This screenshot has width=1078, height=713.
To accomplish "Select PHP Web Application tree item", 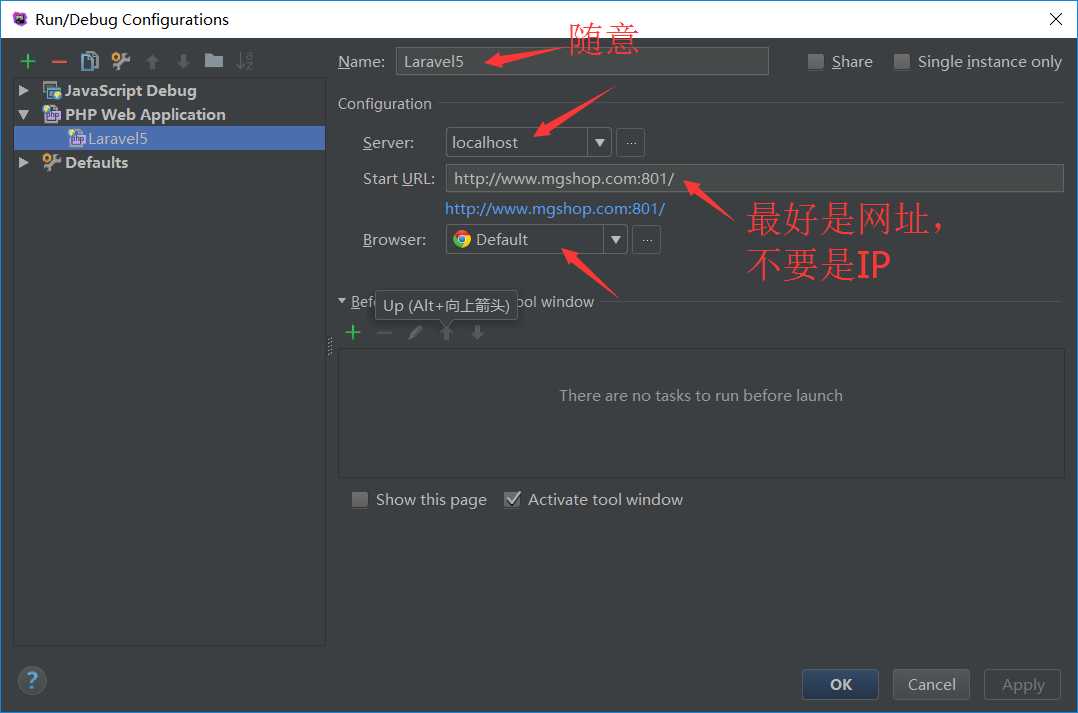I will 144,115.
